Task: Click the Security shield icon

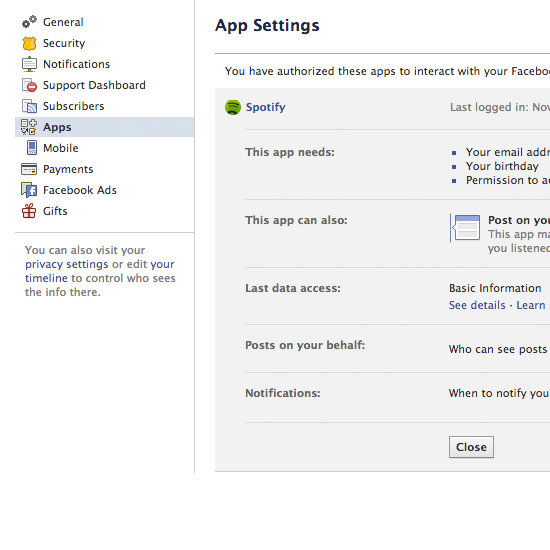Action: click(x=29, y=43)
